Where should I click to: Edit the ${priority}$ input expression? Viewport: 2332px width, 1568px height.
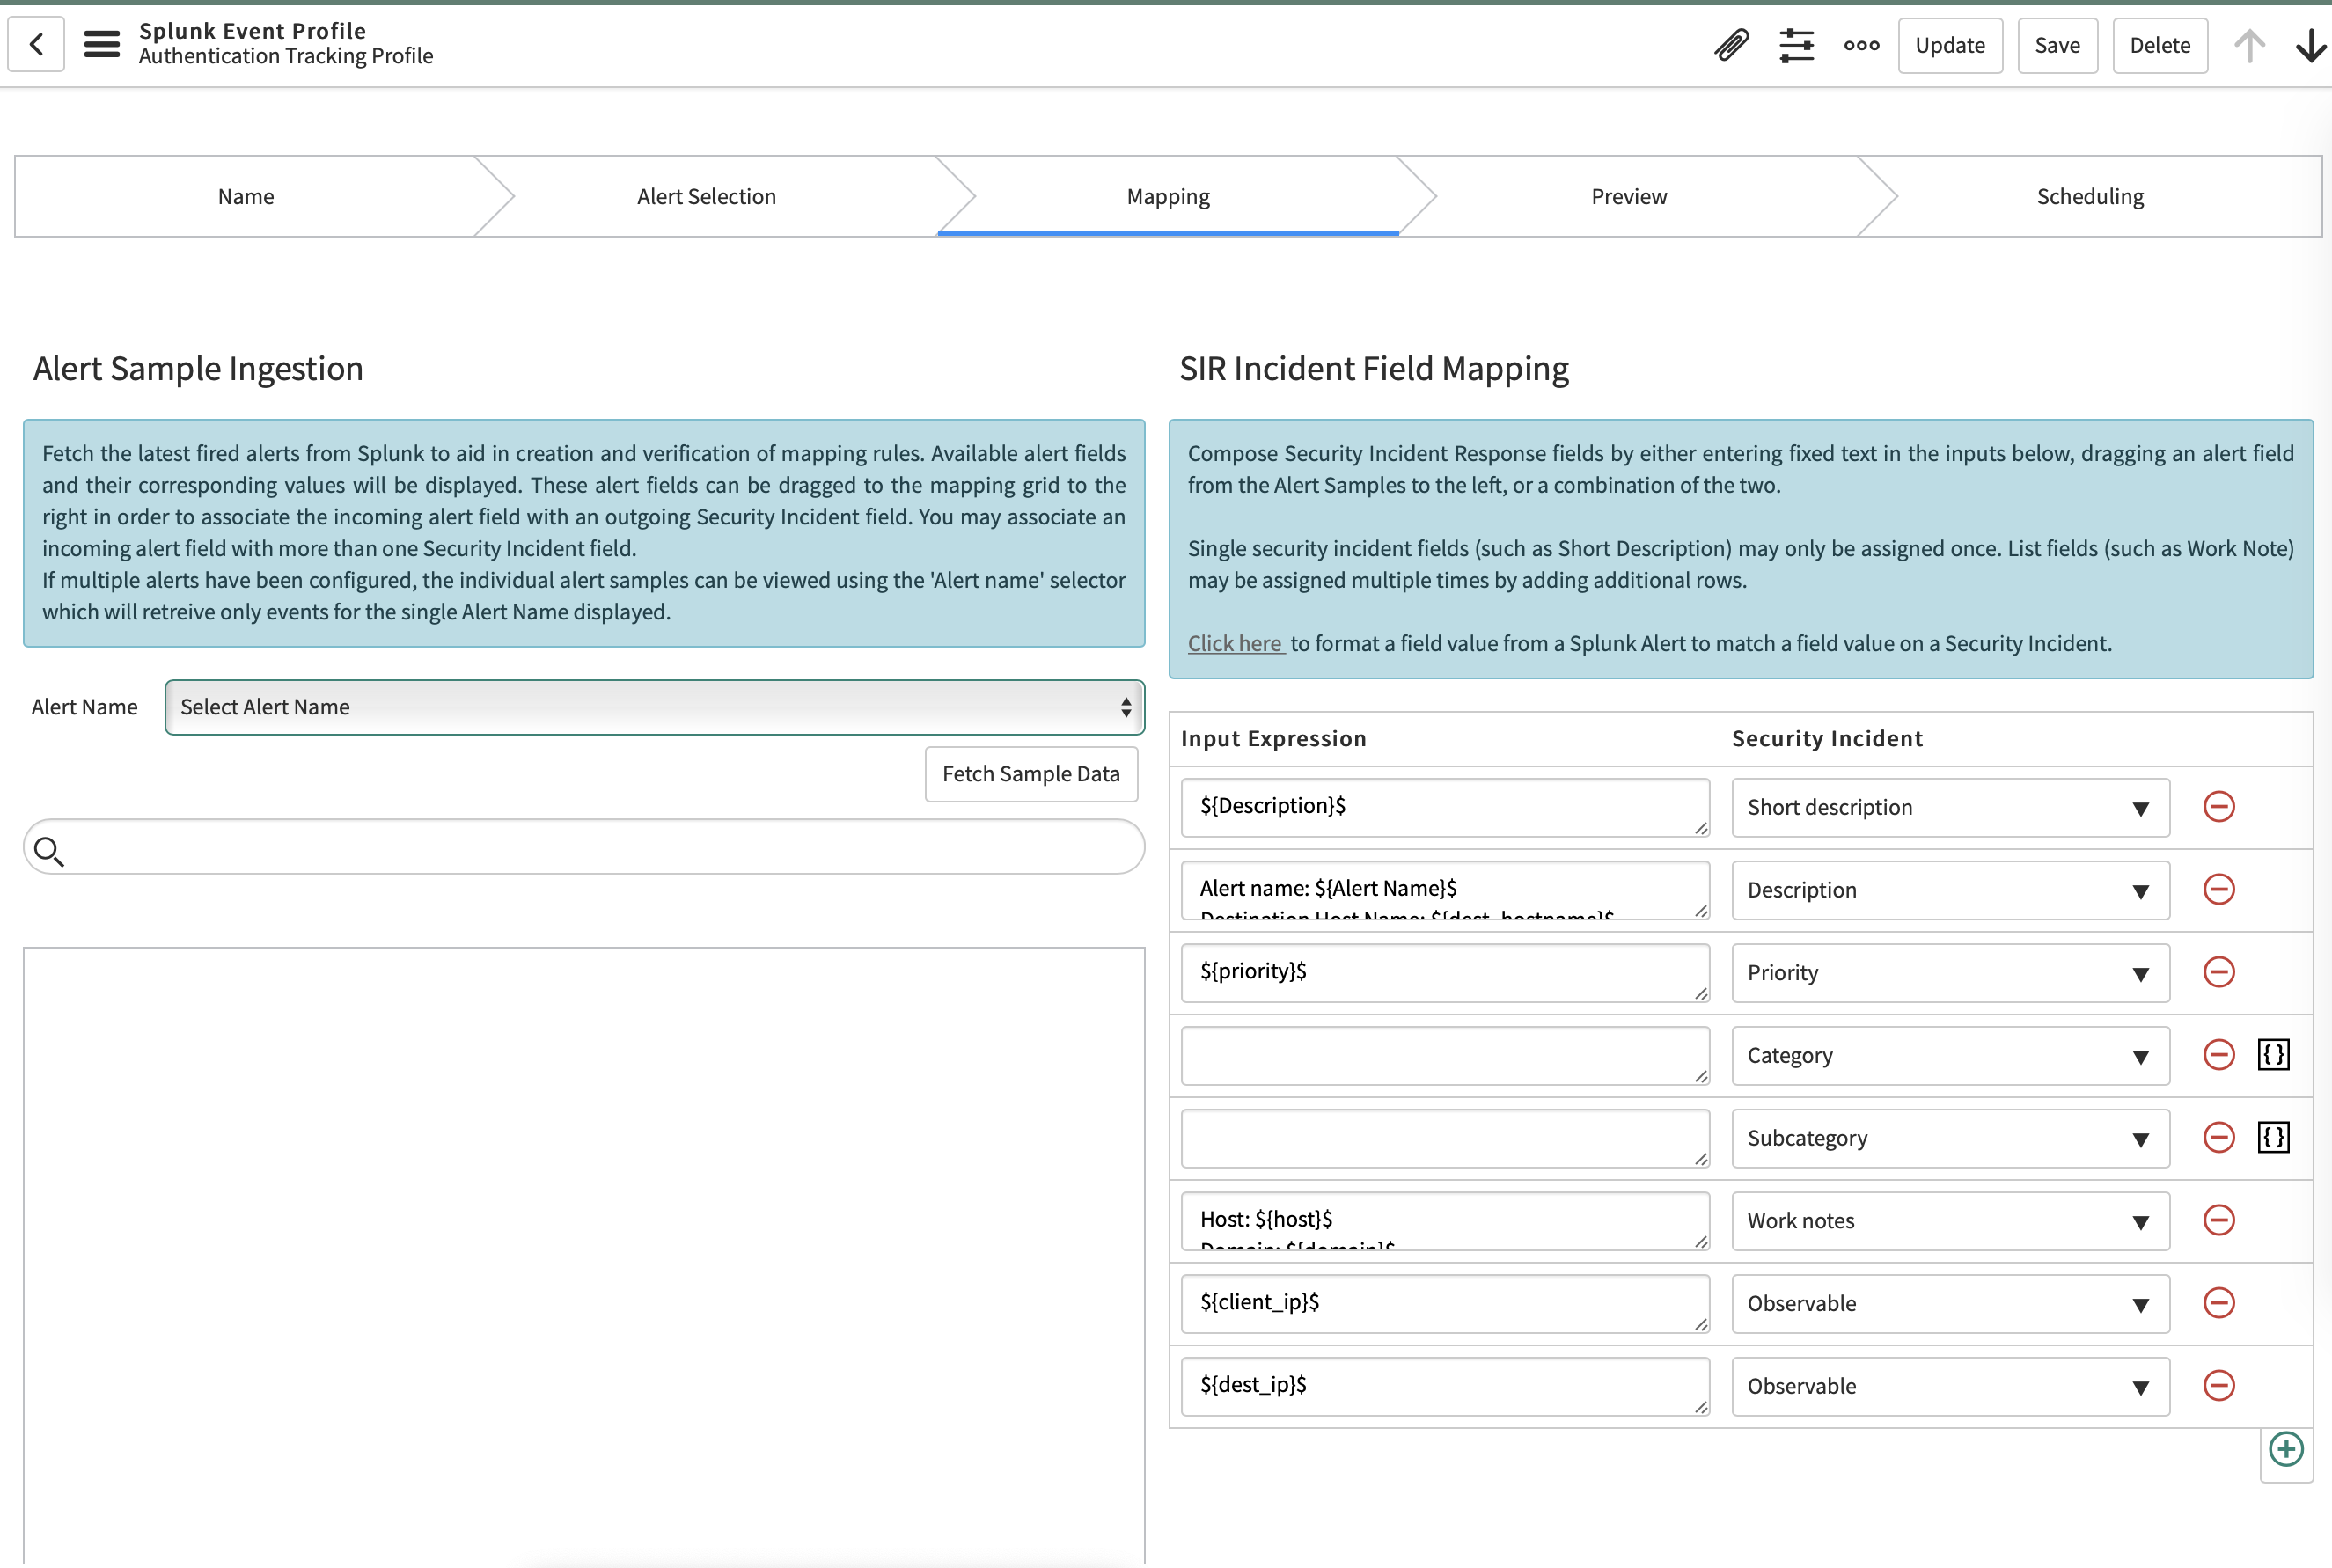pyautogui.click(x=1445, y=973)
